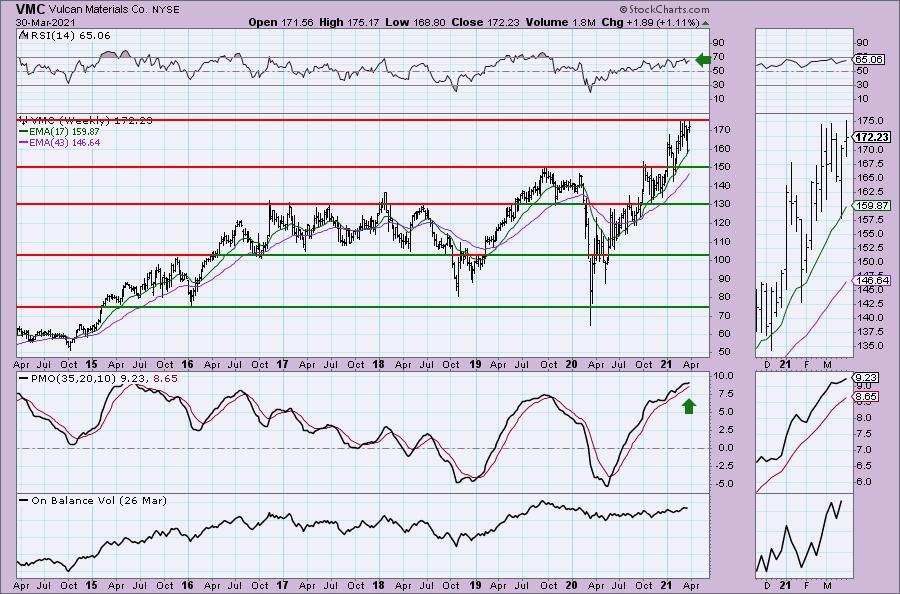Click the 159.87 EMA value tag
900x594 pixels.
872,205
